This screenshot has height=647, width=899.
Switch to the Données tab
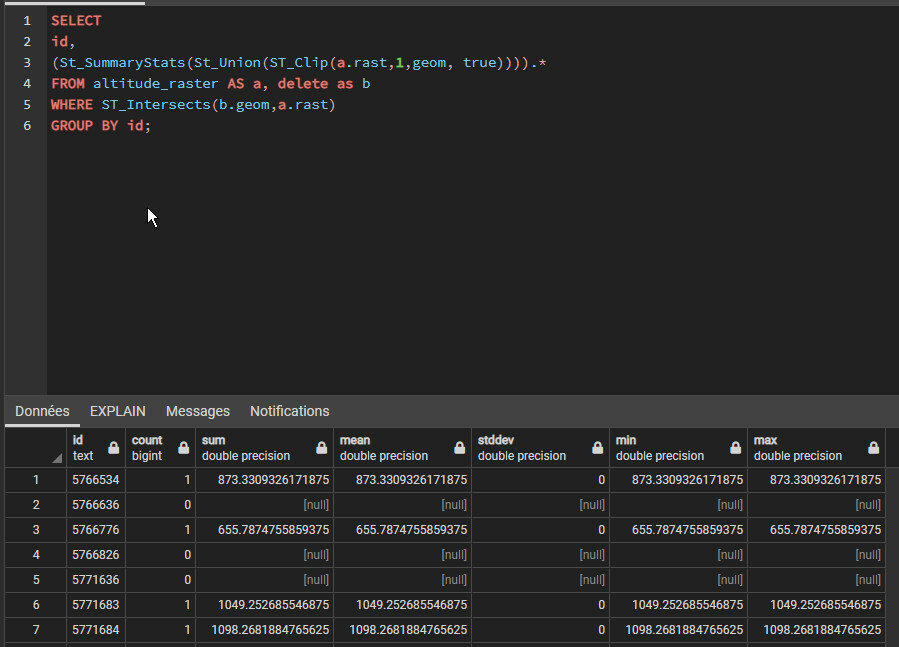(42, 411)
